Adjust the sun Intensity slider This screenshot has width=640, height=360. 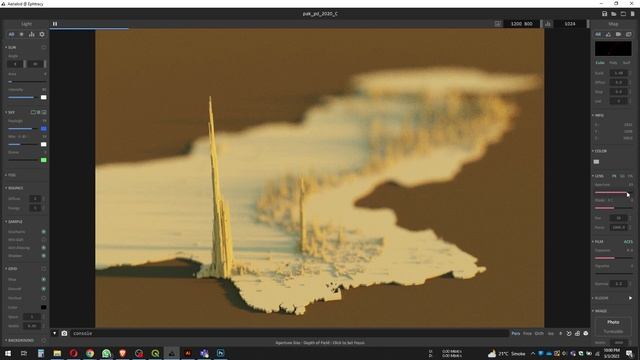23,97
